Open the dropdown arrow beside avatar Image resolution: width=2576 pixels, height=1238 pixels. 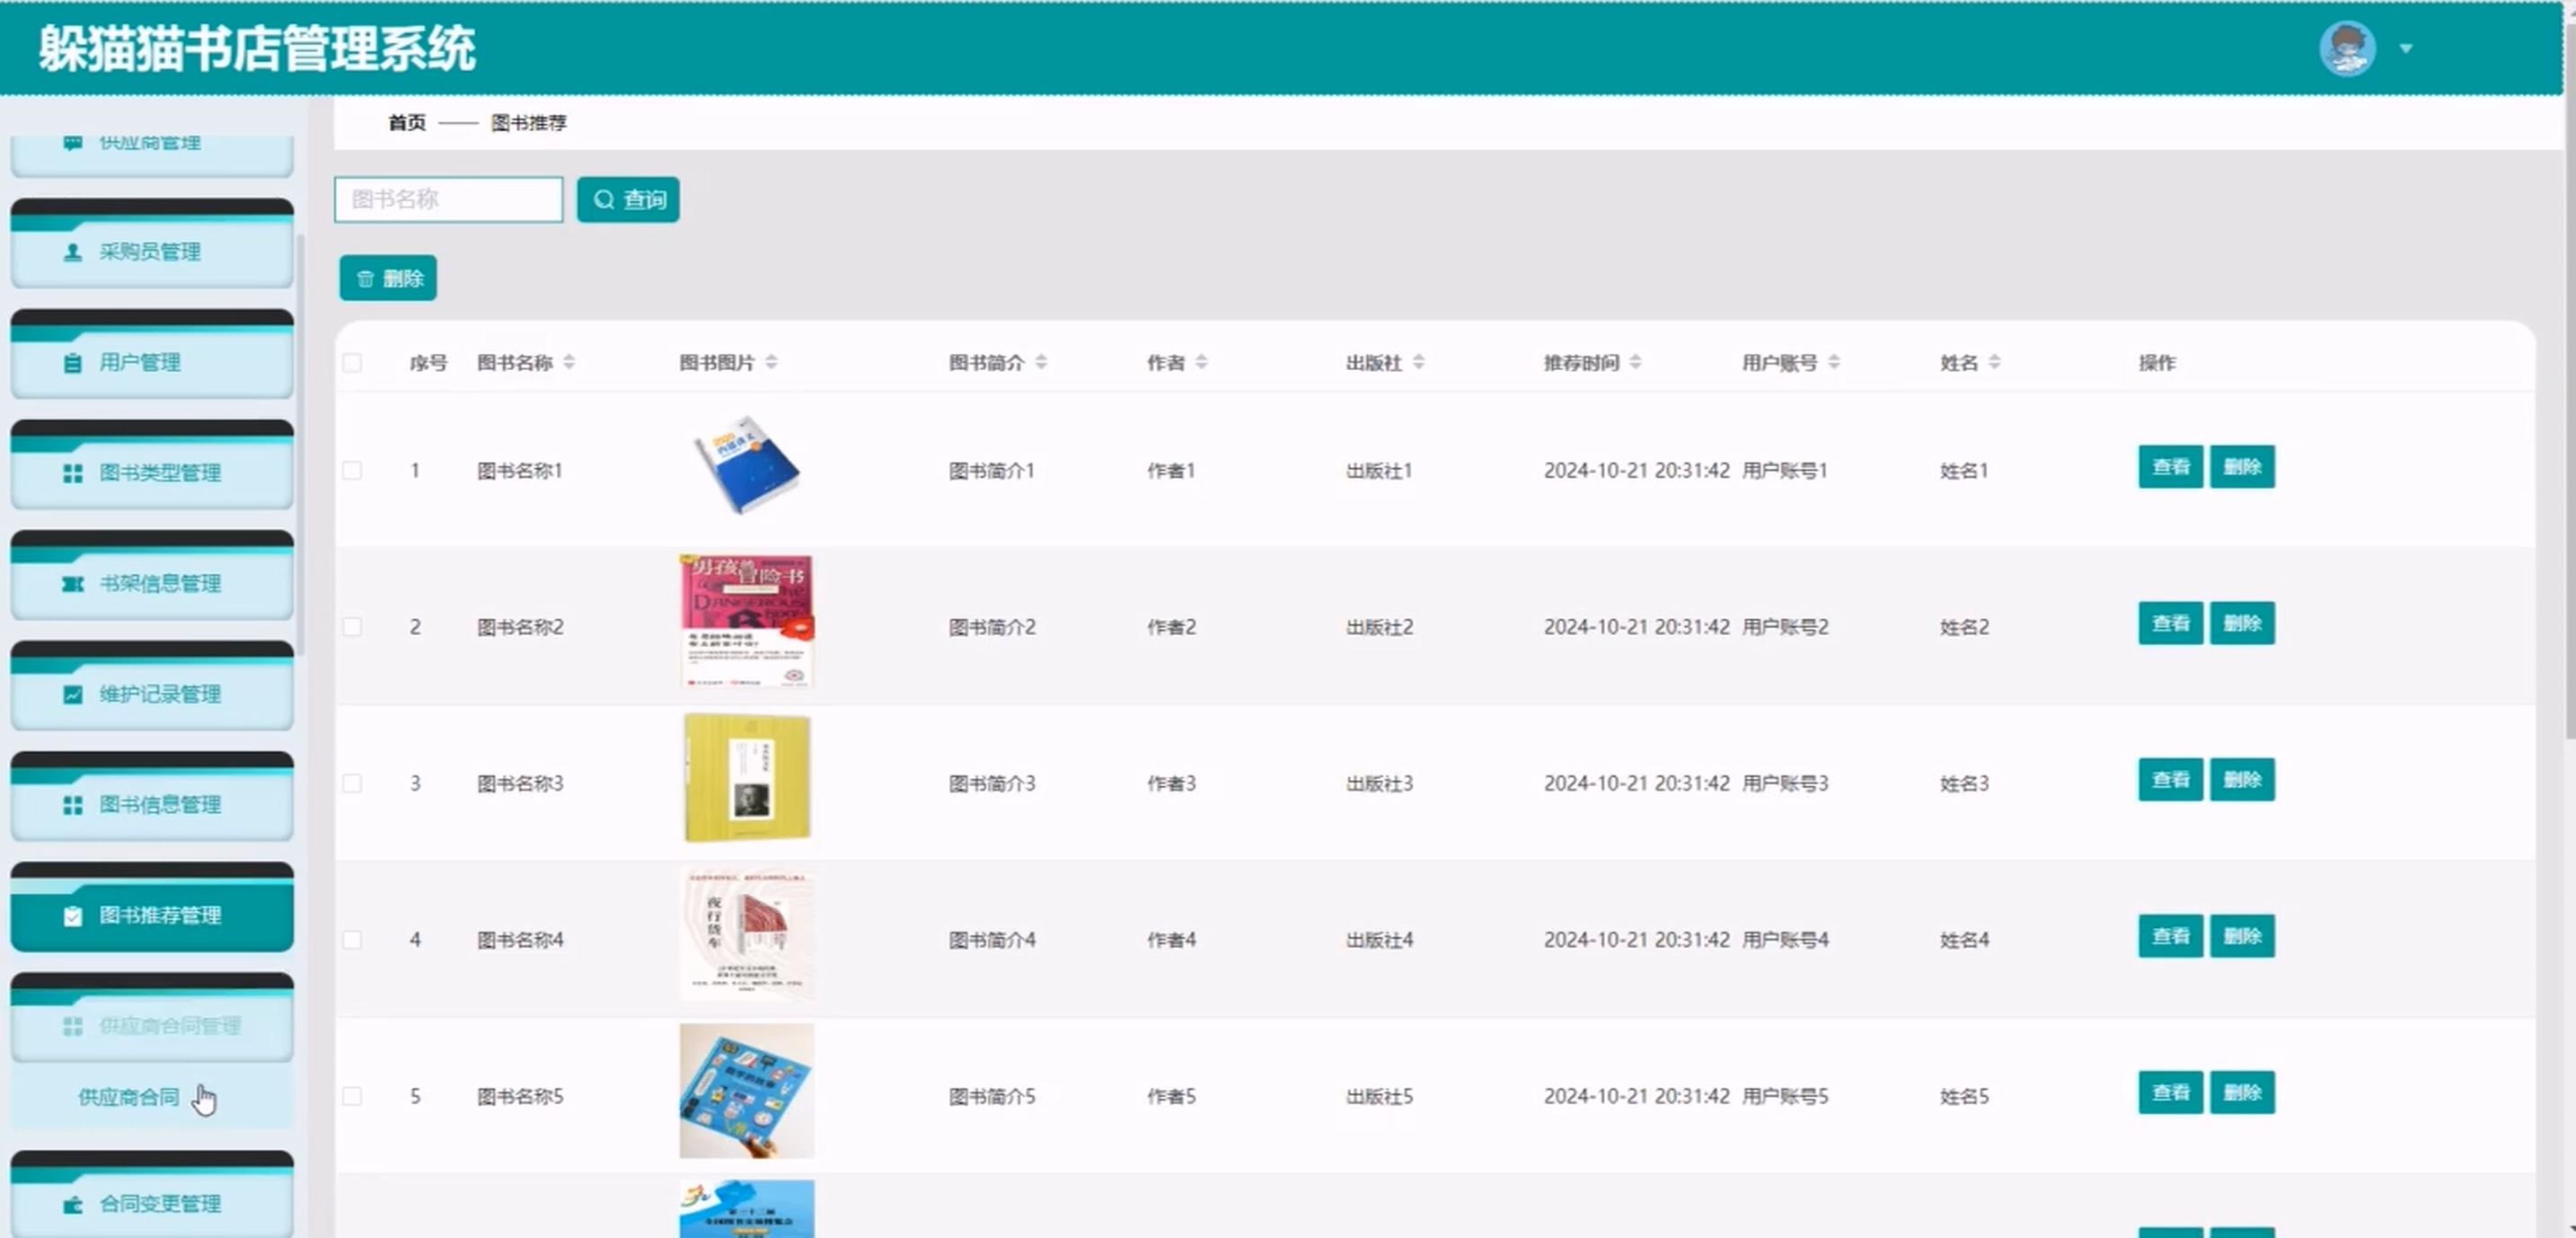[x=2406, y=48]
